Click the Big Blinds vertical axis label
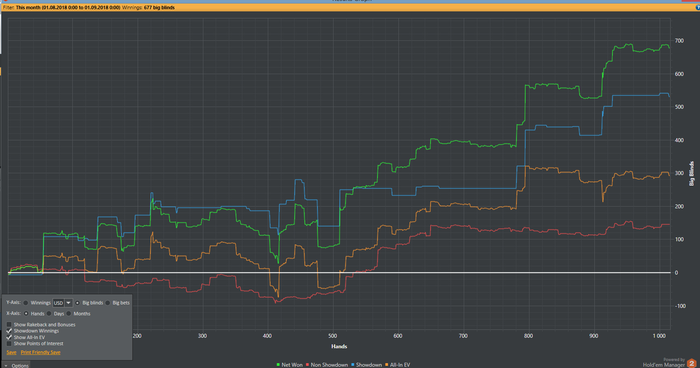The image size is (700, 368). click(692, 174)
